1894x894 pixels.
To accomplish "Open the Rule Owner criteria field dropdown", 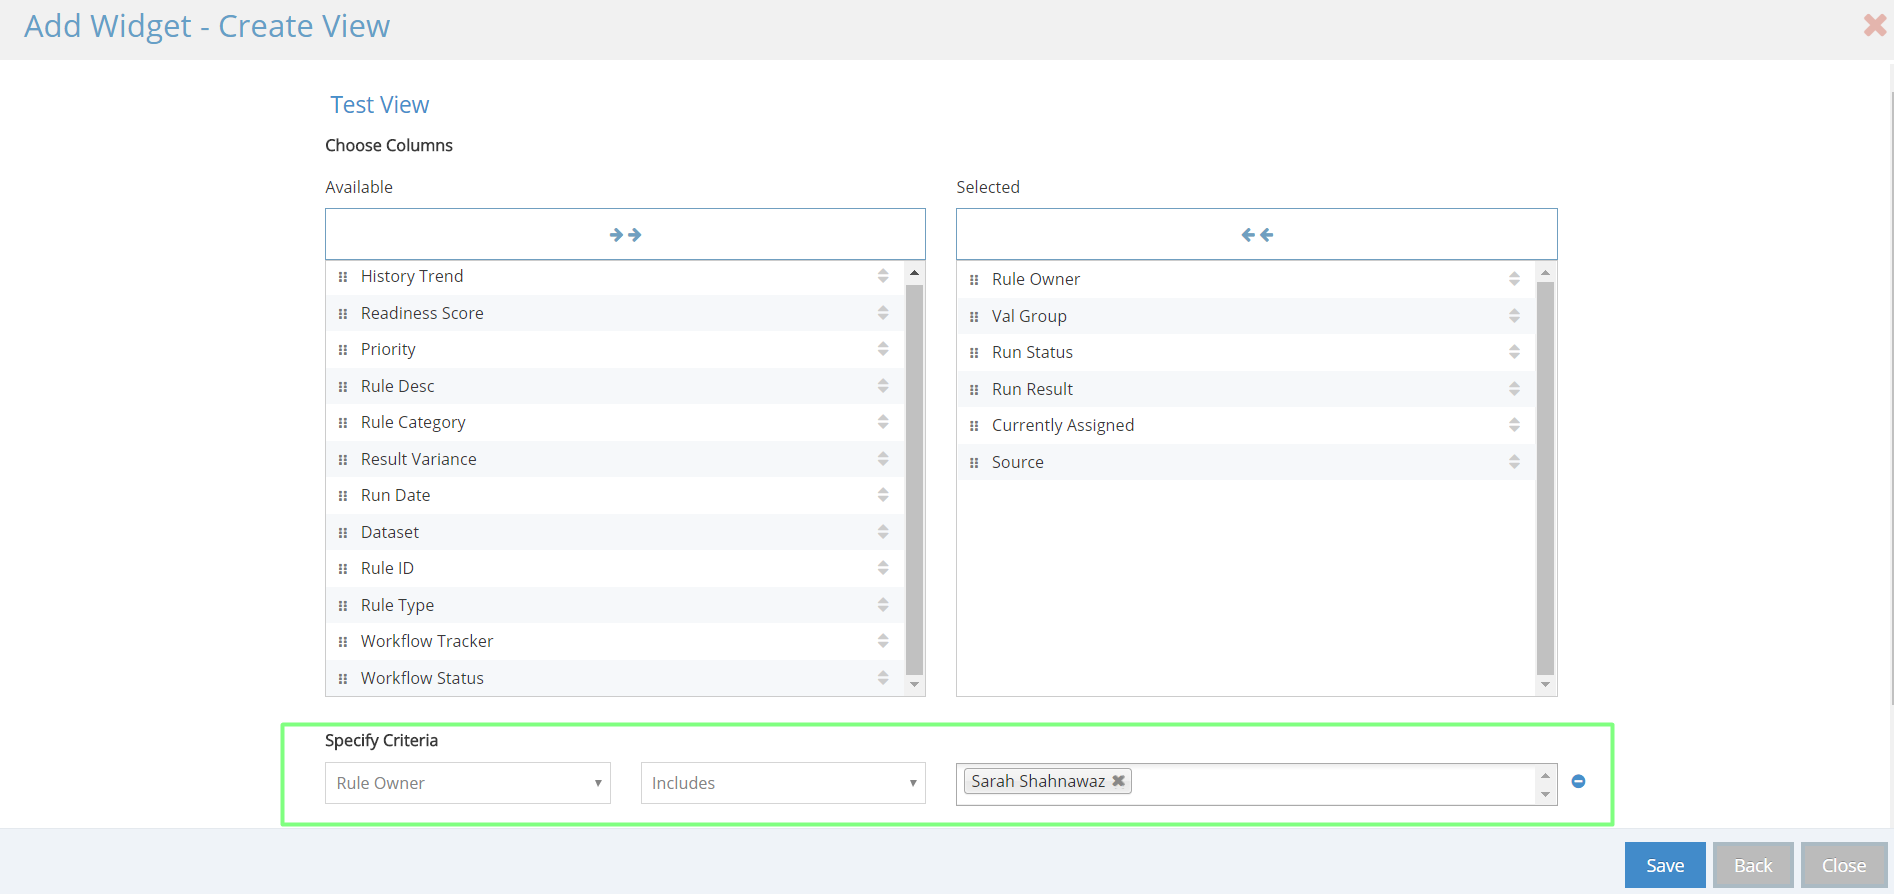I will point(468,783).
